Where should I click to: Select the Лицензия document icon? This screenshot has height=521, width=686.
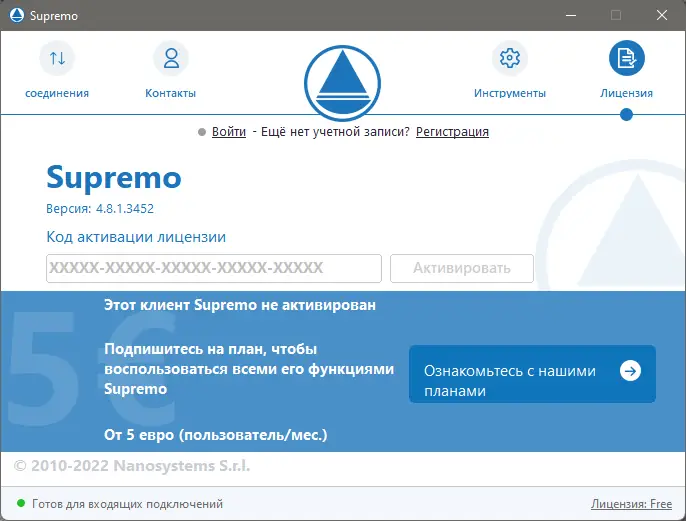(626, 58)
